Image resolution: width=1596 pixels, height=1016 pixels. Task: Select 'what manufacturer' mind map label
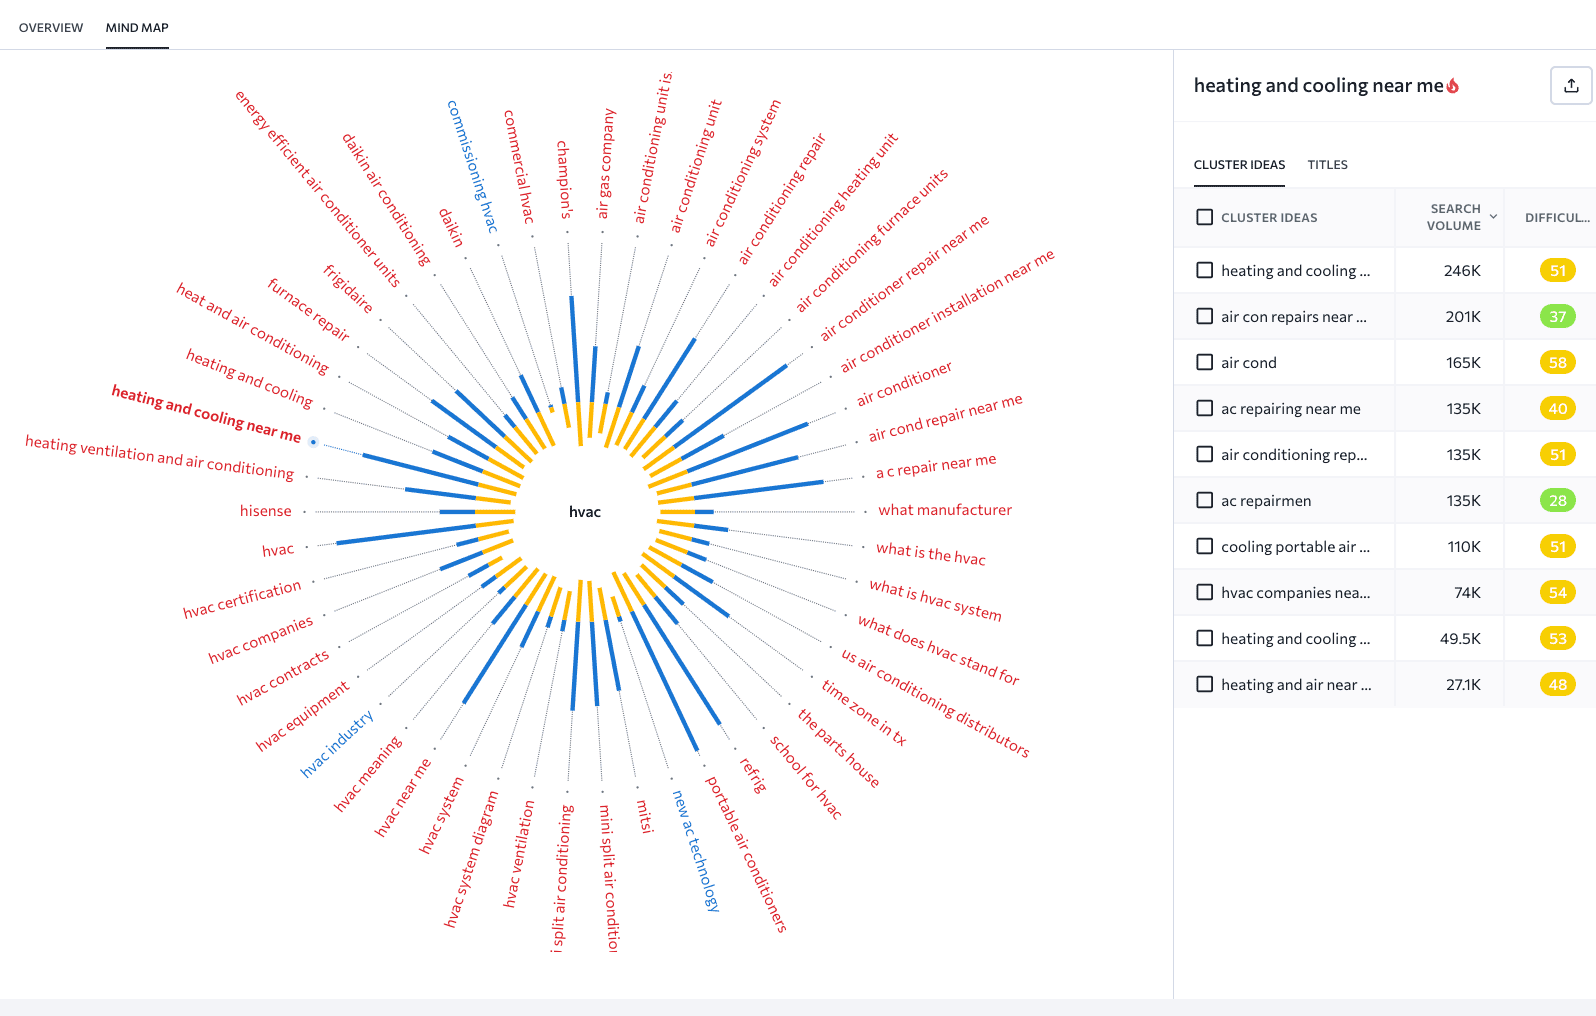click(945, 510)
